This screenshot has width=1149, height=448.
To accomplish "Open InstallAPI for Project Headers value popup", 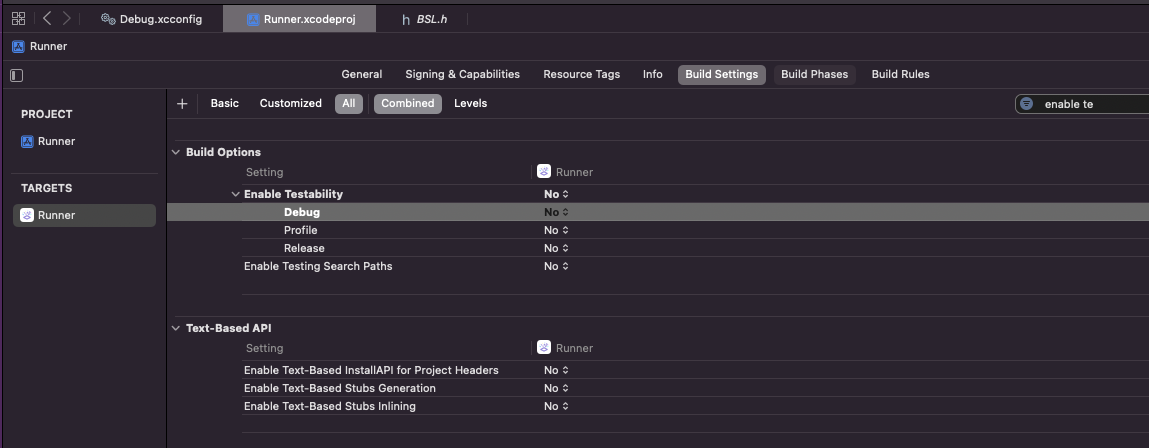I will pos(556,370).
